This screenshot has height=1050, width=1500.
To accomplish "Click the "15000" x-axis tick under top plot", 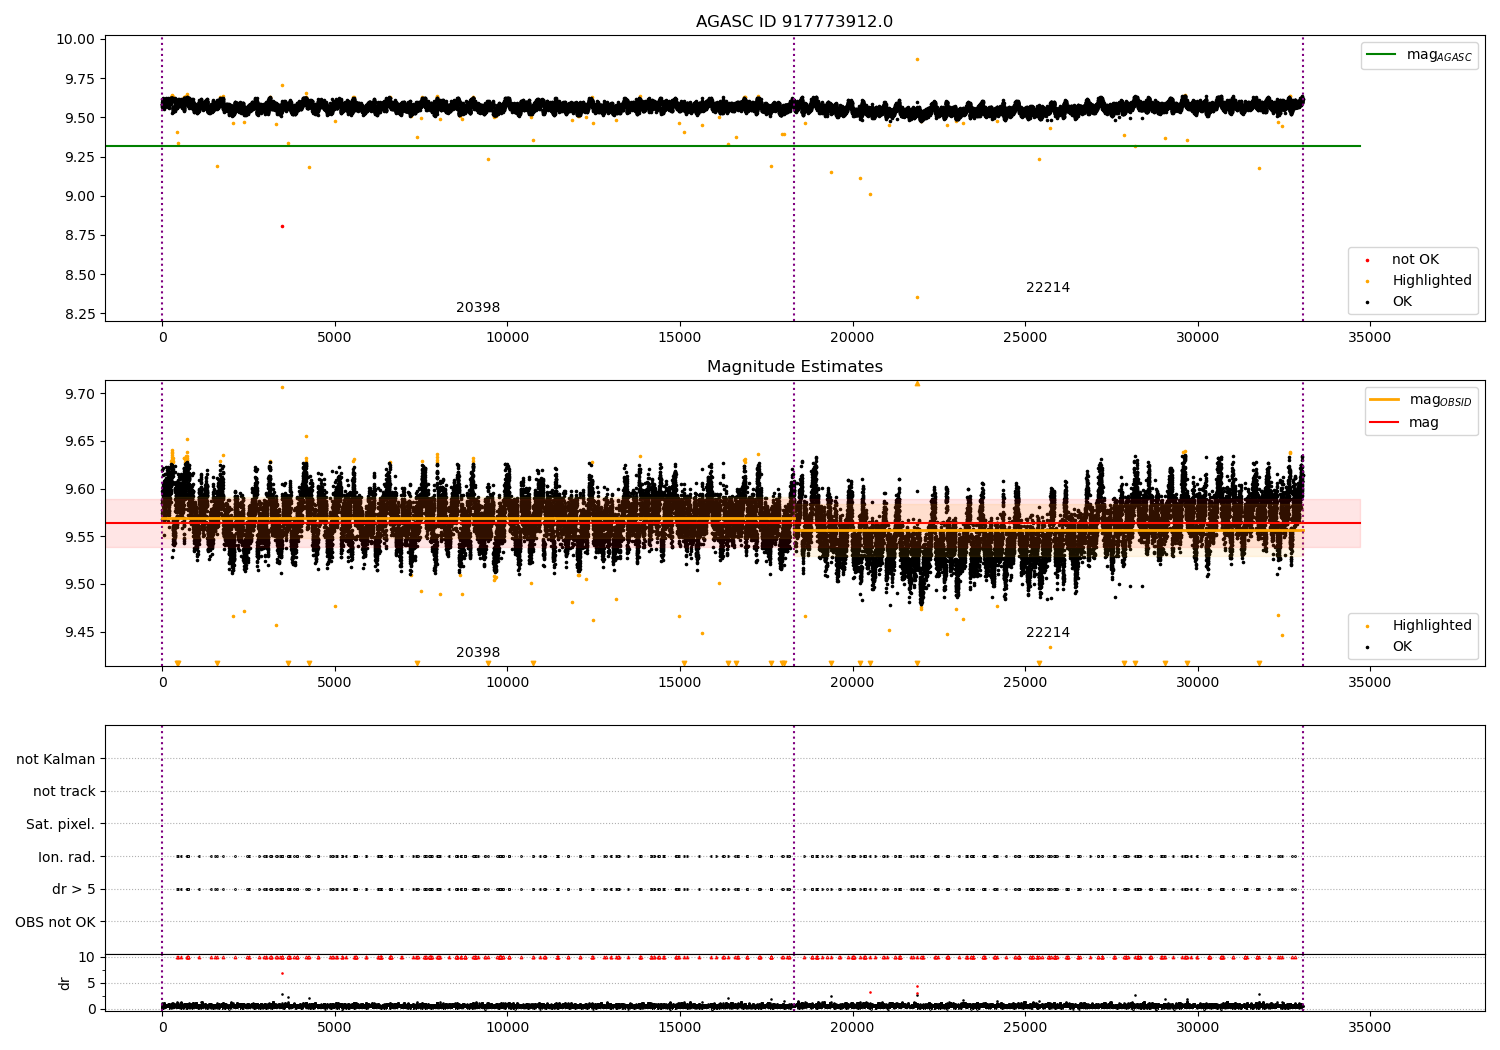I will point(679,338).
